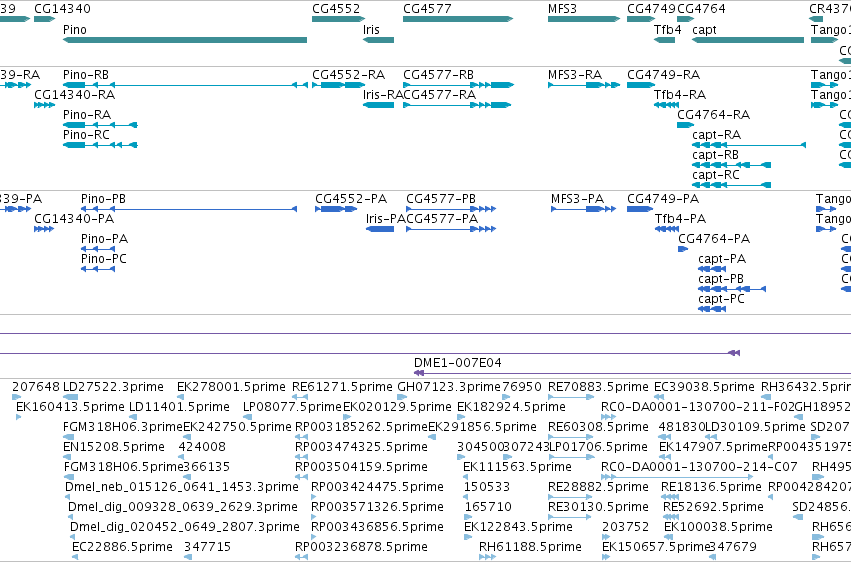Select the EC39038.5prime EST
Image resolution: width=851 pixels, height=562 pixels.
click(x=659, y=398)
